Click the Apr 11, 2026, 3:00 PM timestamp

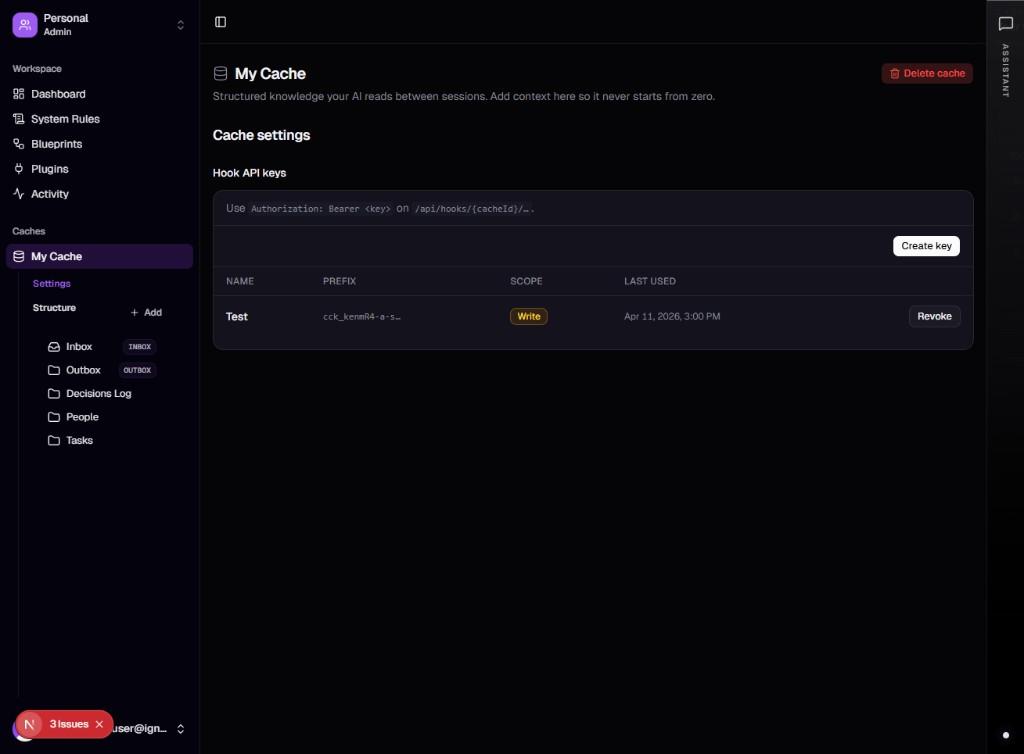tap(672, 317)
